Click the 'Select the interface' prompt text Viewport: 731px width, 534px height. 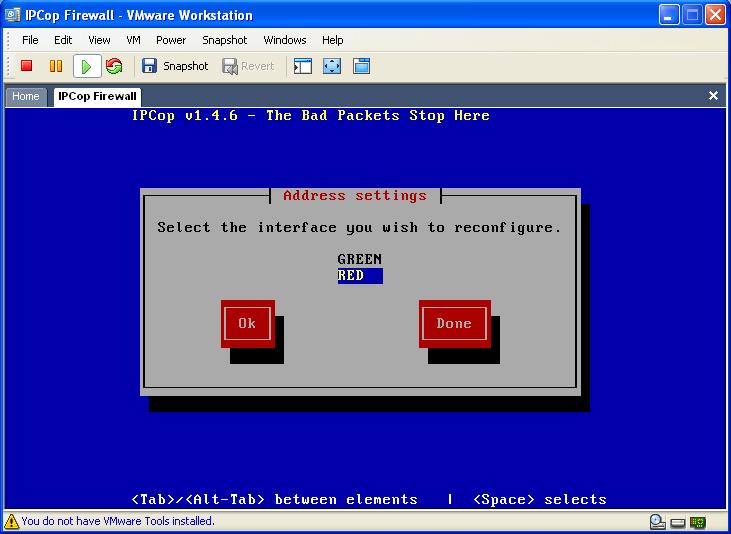[359, 228]
